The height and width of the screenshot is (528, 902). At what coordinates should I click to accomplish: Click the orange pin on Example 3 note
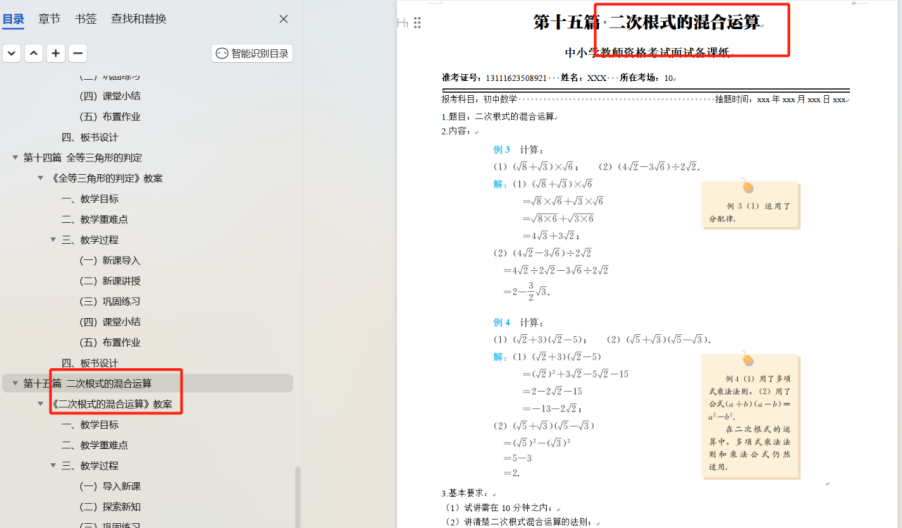tap(747, 185)
